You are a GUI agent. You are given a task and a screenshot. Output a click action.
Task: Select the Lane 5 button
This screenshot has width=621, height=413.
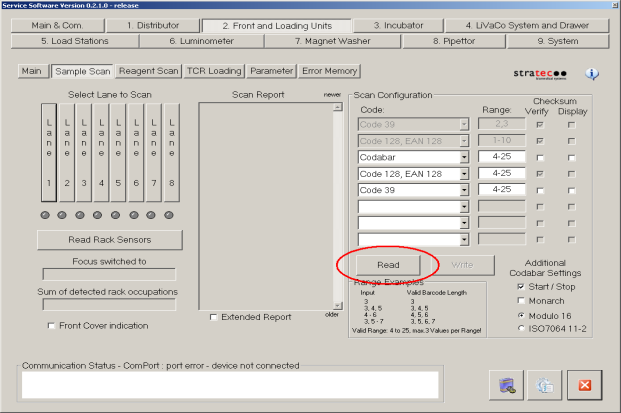click(119, 150)
